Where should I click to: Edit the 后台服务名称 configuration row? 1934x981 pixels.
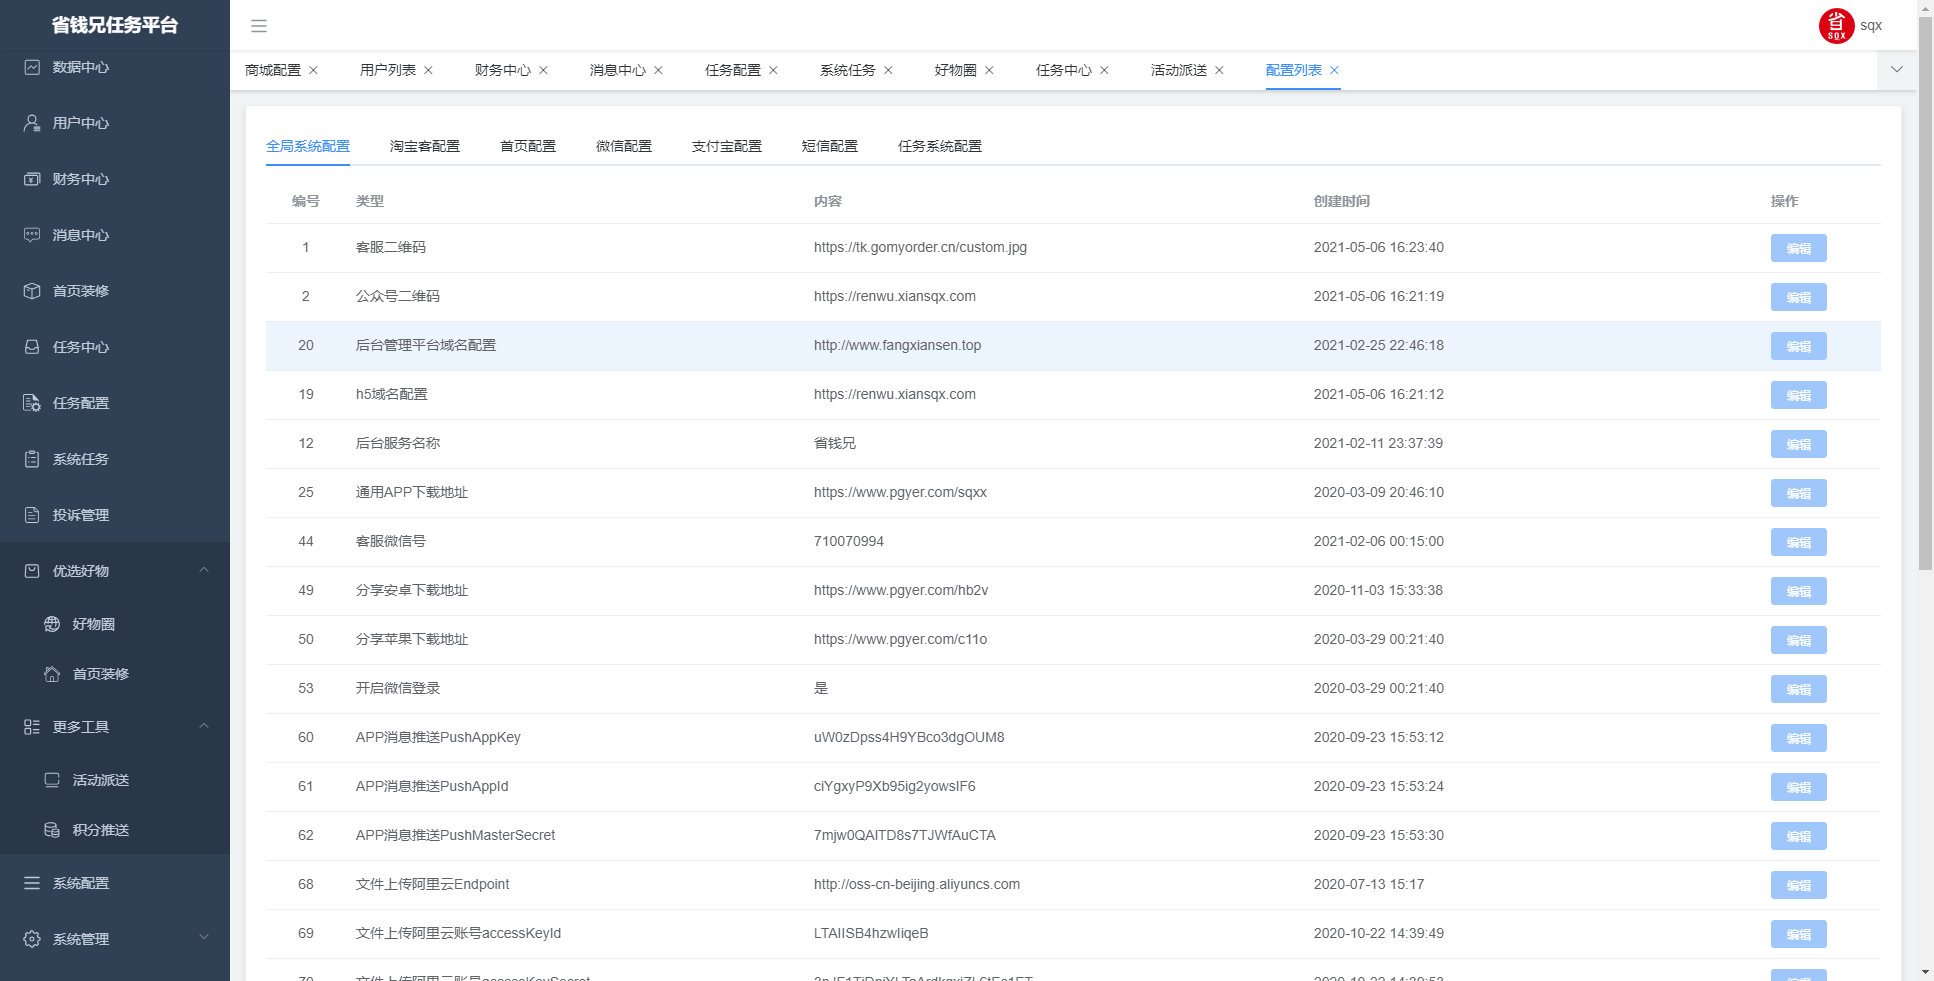[1798, 444]
